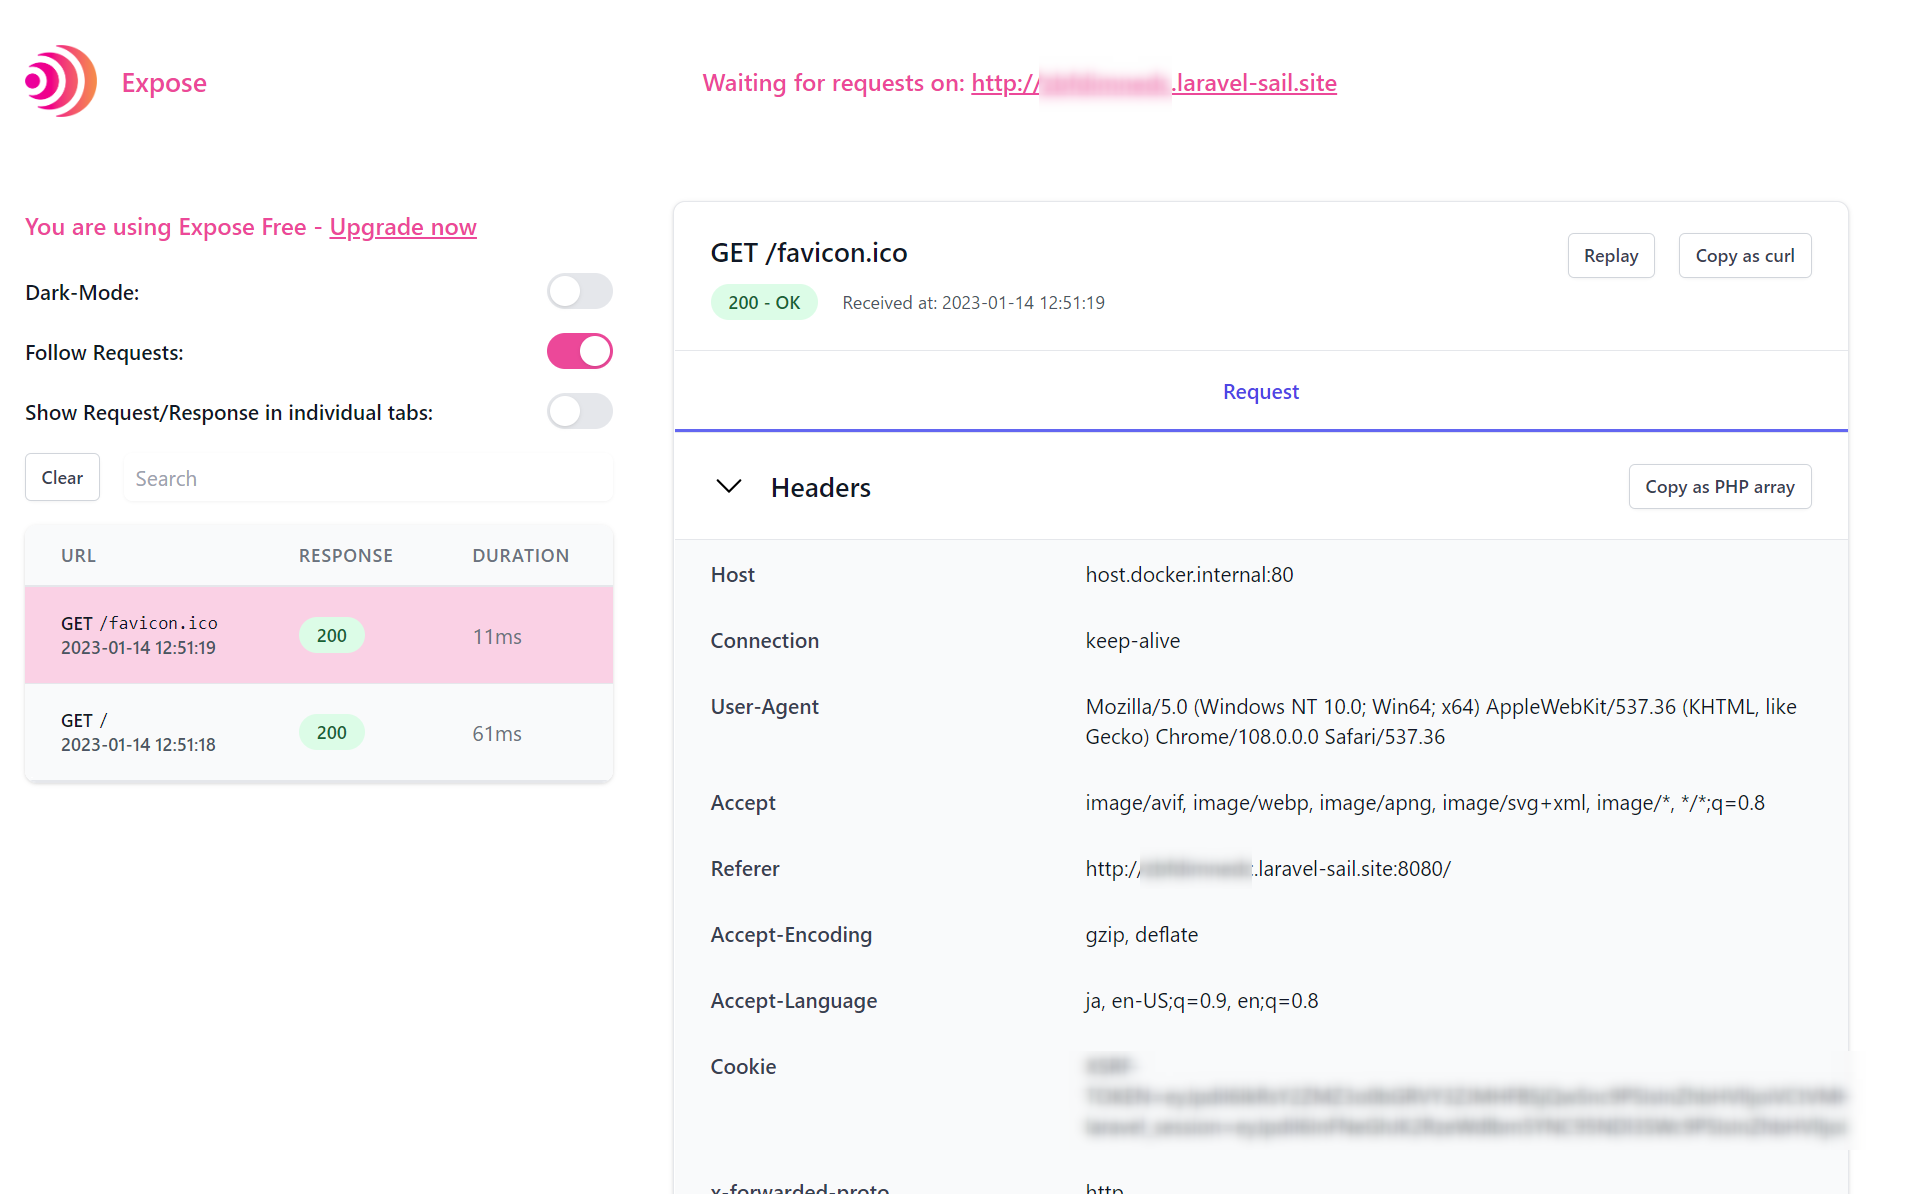The height and width of the screenshot is (1194, 1908).
Task: Click the RESPONSE column header
Action: 346,556
